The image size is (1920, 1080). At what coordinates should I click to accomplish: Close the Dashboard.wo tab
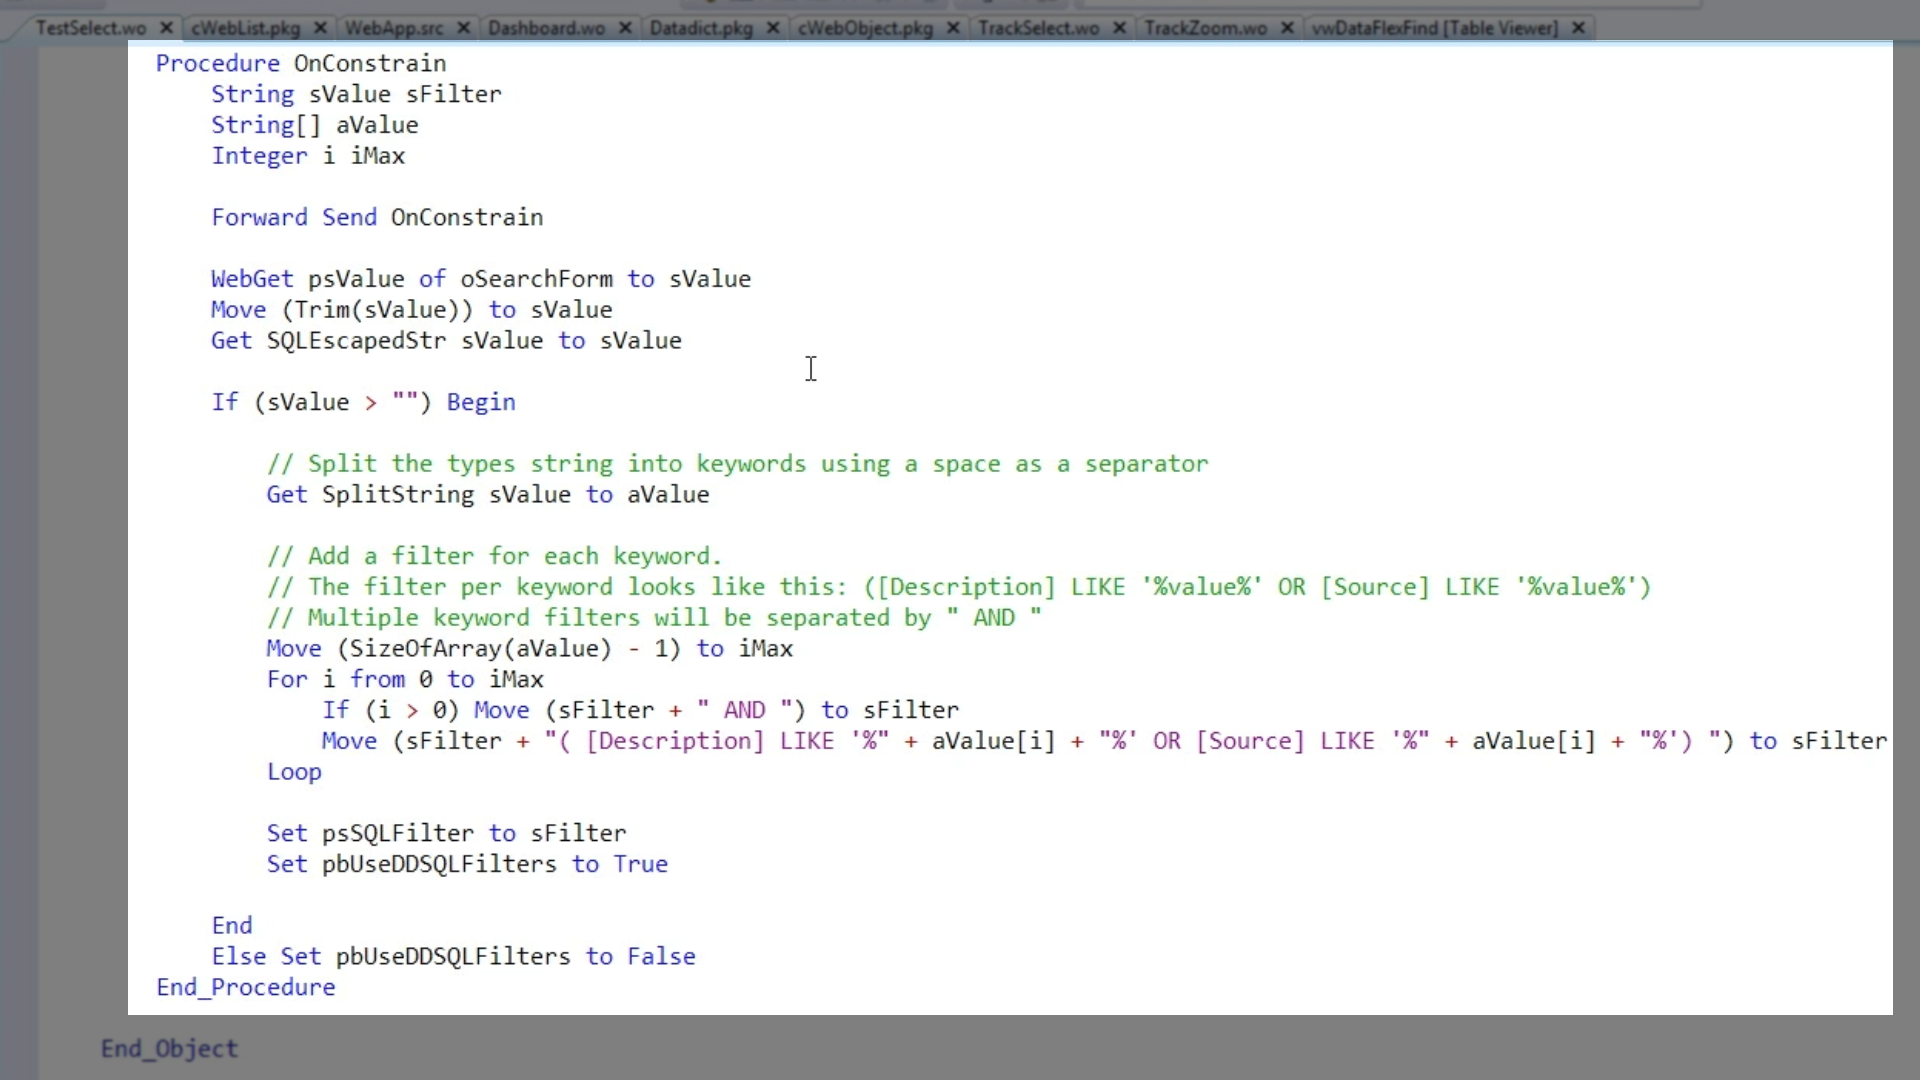pos(626,28)
